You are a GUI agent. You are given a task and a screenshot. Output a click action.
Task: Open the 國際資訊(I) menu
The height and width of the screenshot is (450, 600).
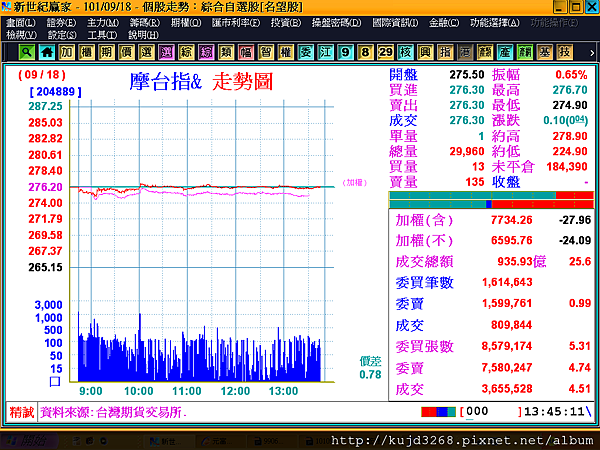(x=395, y=23)
